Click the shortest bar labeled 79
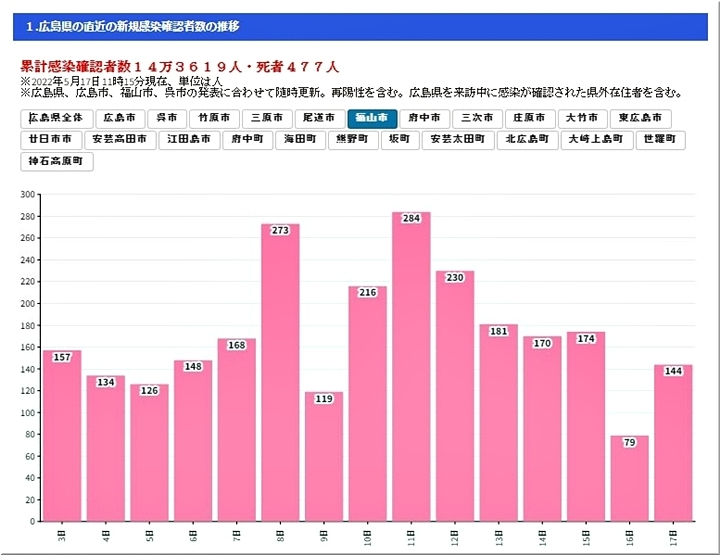Screen dimensions: 720x555 tap(629, 480)
